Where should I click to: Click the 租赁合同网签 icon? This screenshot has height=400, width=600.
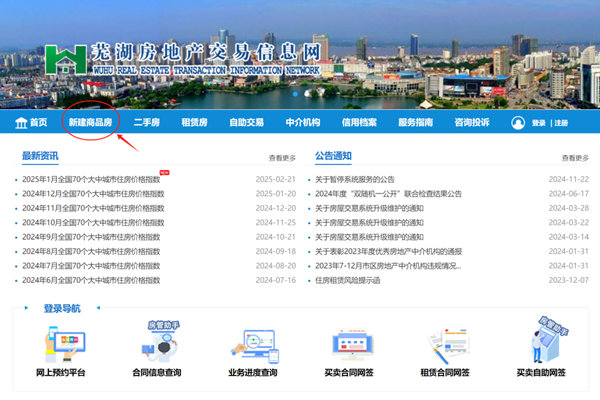[445, 346]
